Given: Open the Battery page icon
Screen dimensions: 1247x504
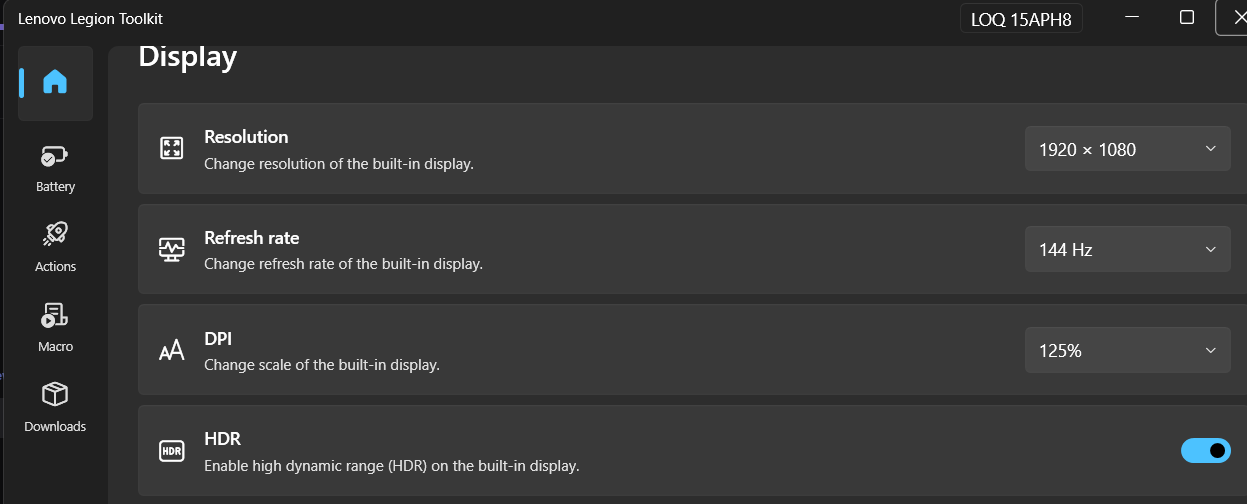Looking at the screenshot, I should pos(55,157).
